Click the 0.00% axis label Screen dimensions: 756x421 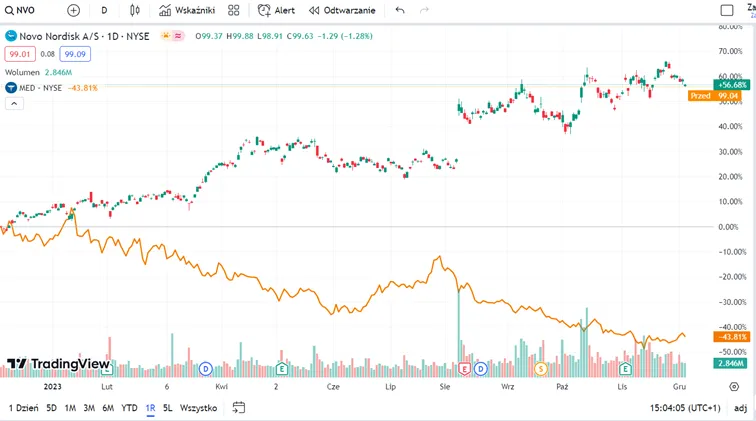click(728, 227)
